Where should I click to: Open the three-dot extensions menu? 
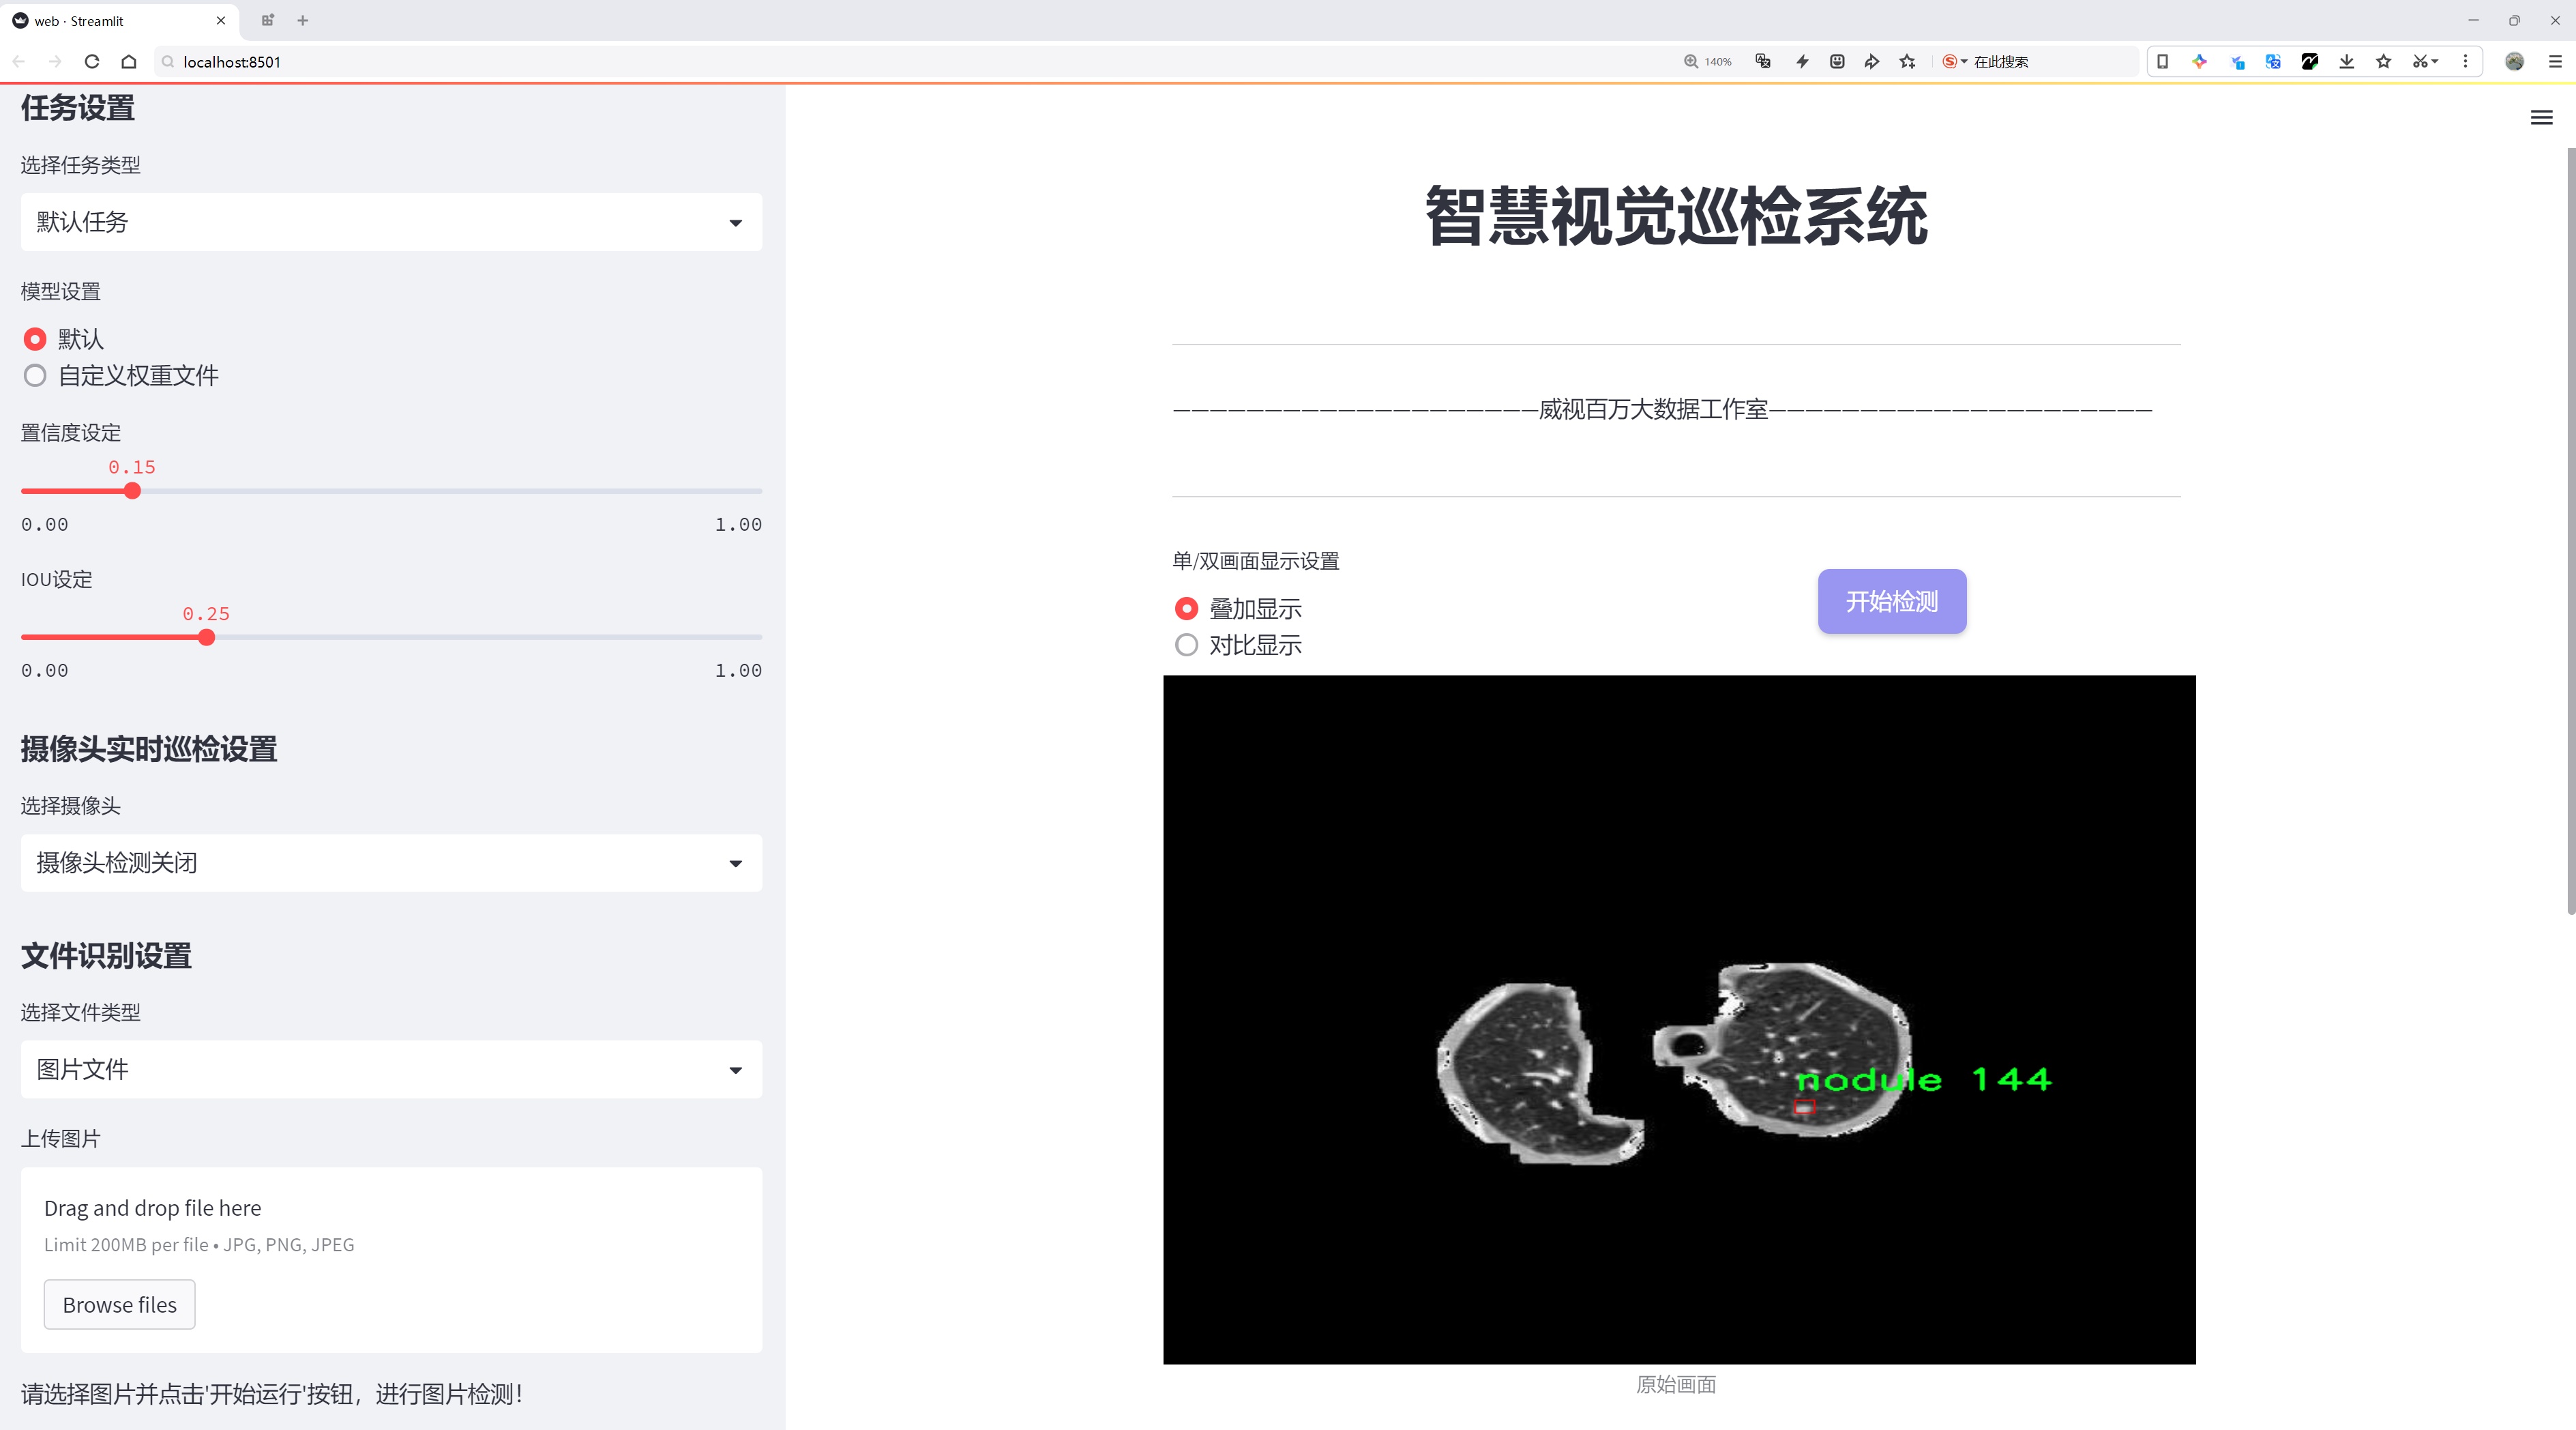pyautogui.click(x=2465, y=61)
